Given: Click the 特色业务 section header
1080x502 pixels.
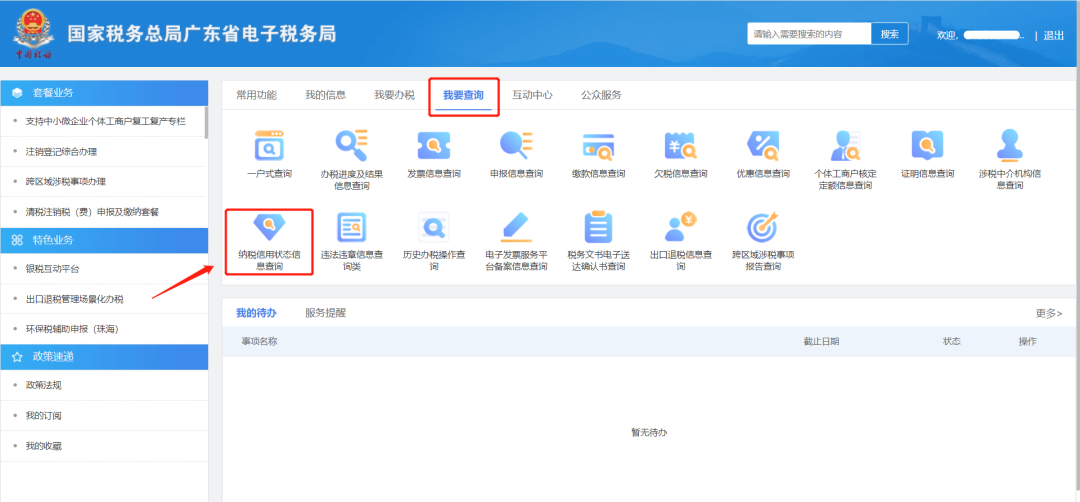Looking at the screenshot, I should [x=104, y=240].
